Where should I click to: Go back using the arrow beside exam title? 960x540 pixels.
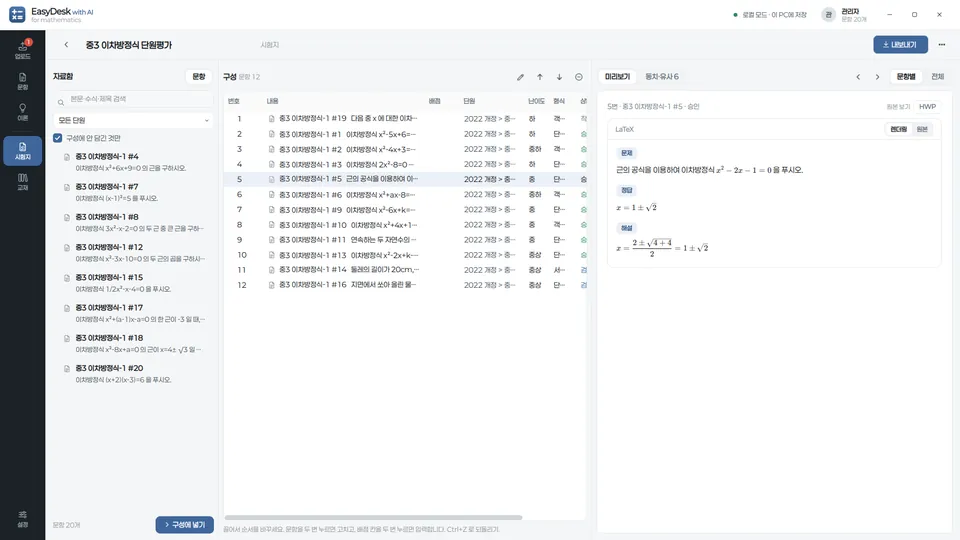[66, 45]
